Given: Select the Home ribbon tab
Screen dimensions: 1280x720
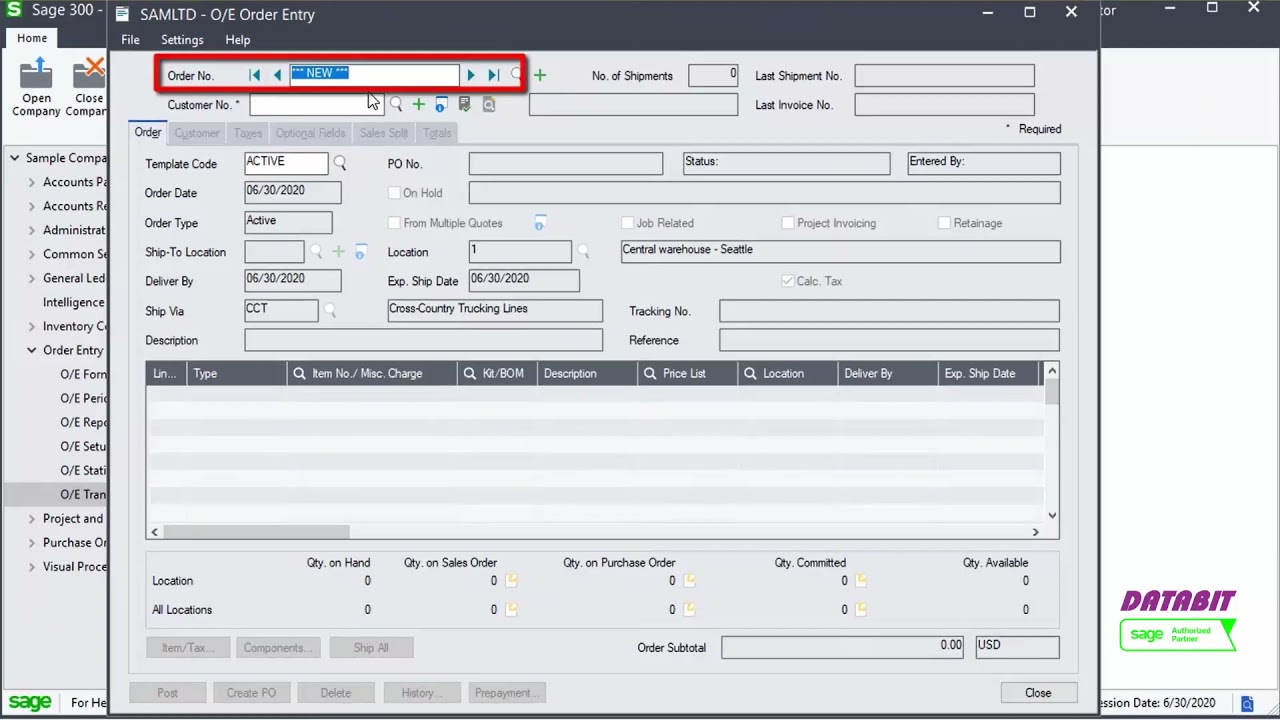Looking at the screenshot, I should click(31, 38).
